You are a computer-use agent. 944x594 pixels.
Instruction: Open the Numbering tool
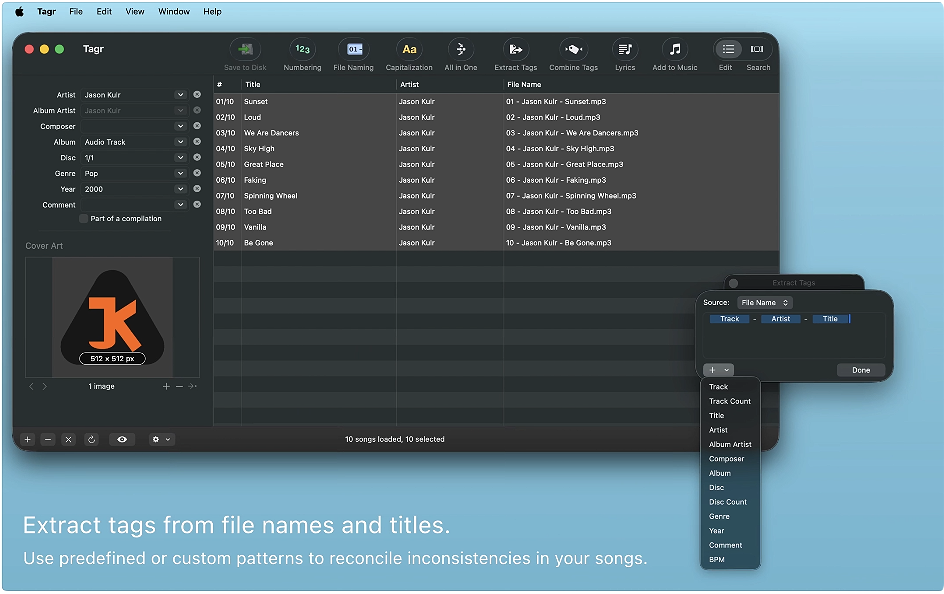302,49
